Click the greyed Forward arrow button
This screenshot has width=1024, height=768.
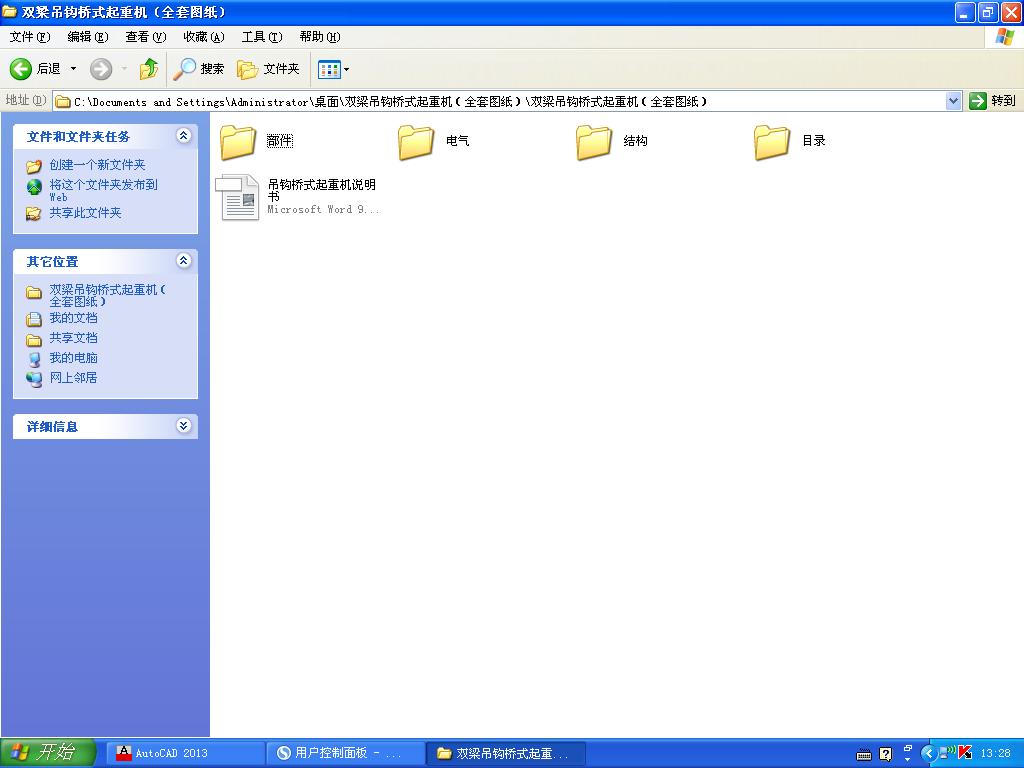(101, 69)
